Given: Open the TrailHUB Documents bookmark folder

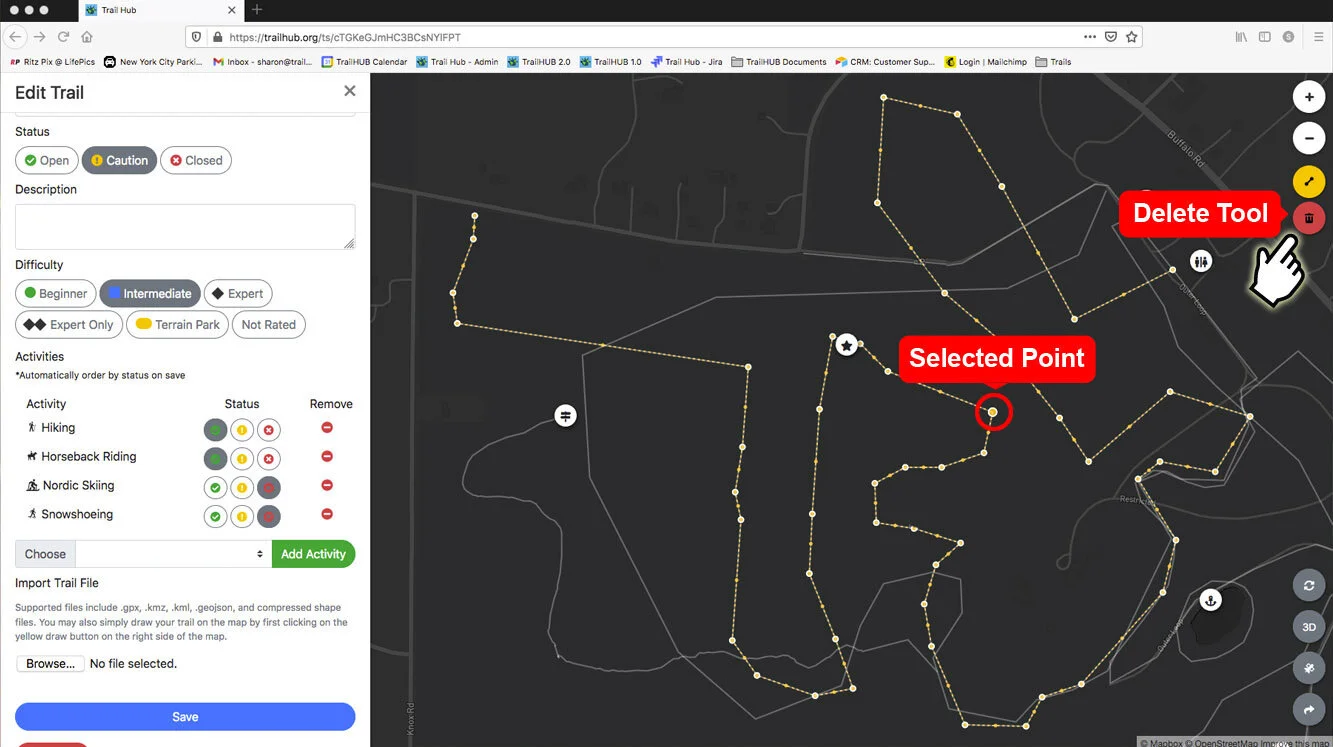Looking at the screenshot, I should pos(780,62).
